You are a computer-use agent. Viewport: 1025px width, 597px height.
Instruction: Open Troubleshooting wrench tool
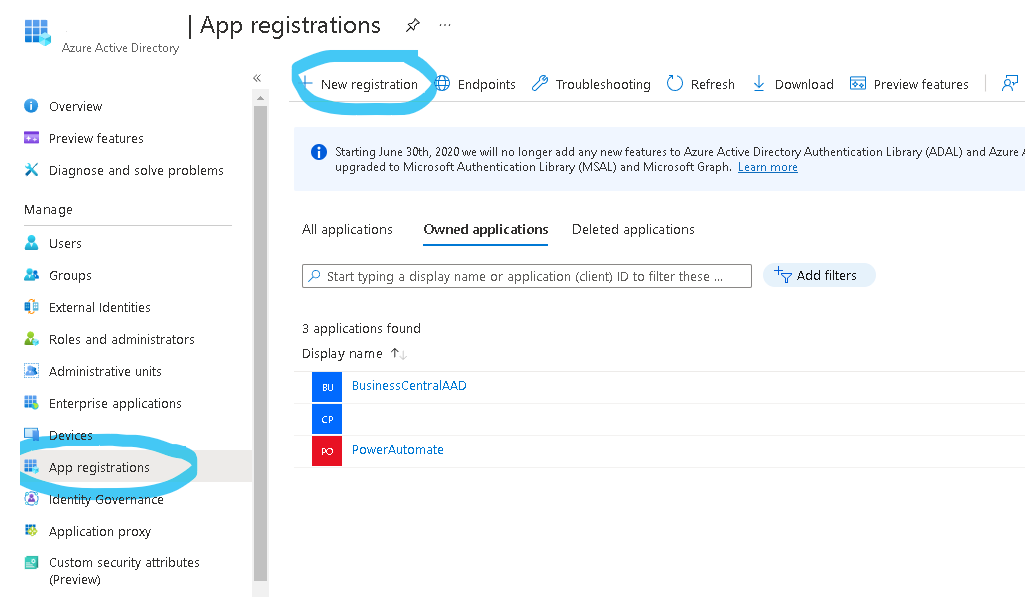pyautogui.click(x=591, y=85)
